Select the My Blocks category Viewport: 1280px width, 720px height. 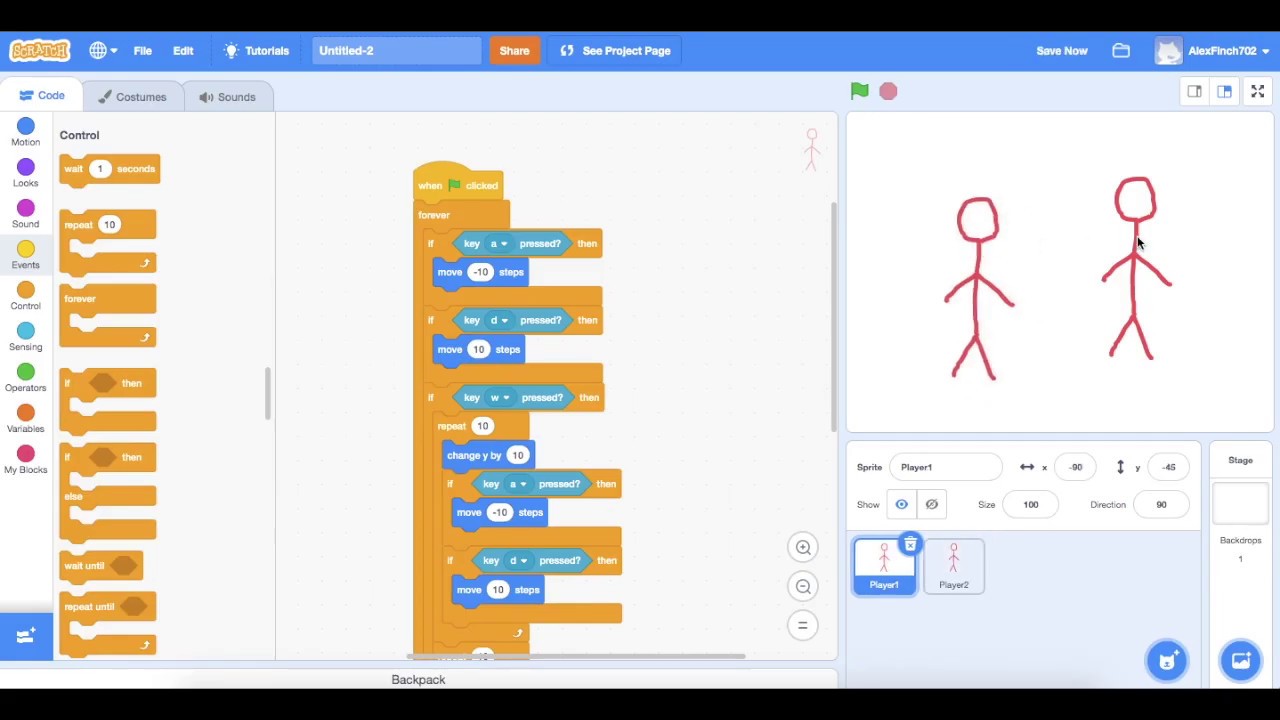point(26,459)
